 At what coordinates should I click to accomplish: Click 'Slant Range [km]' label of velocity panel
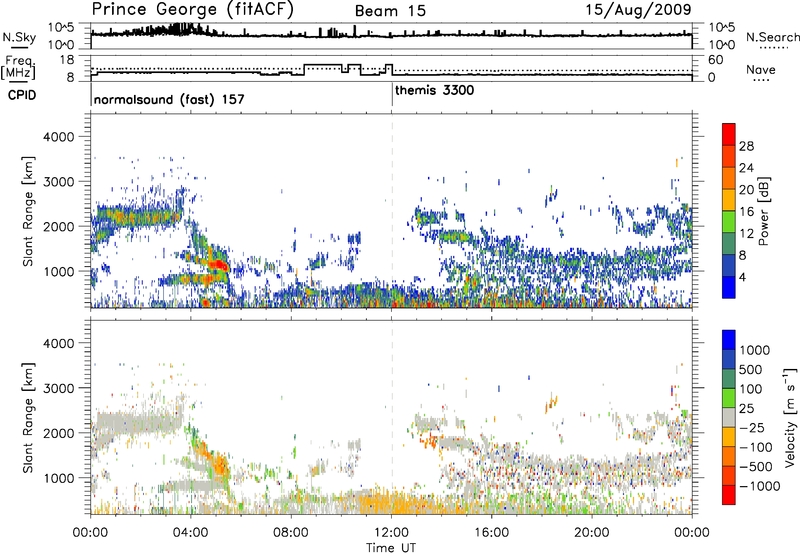pyautogui.click(x=28, y=417)
